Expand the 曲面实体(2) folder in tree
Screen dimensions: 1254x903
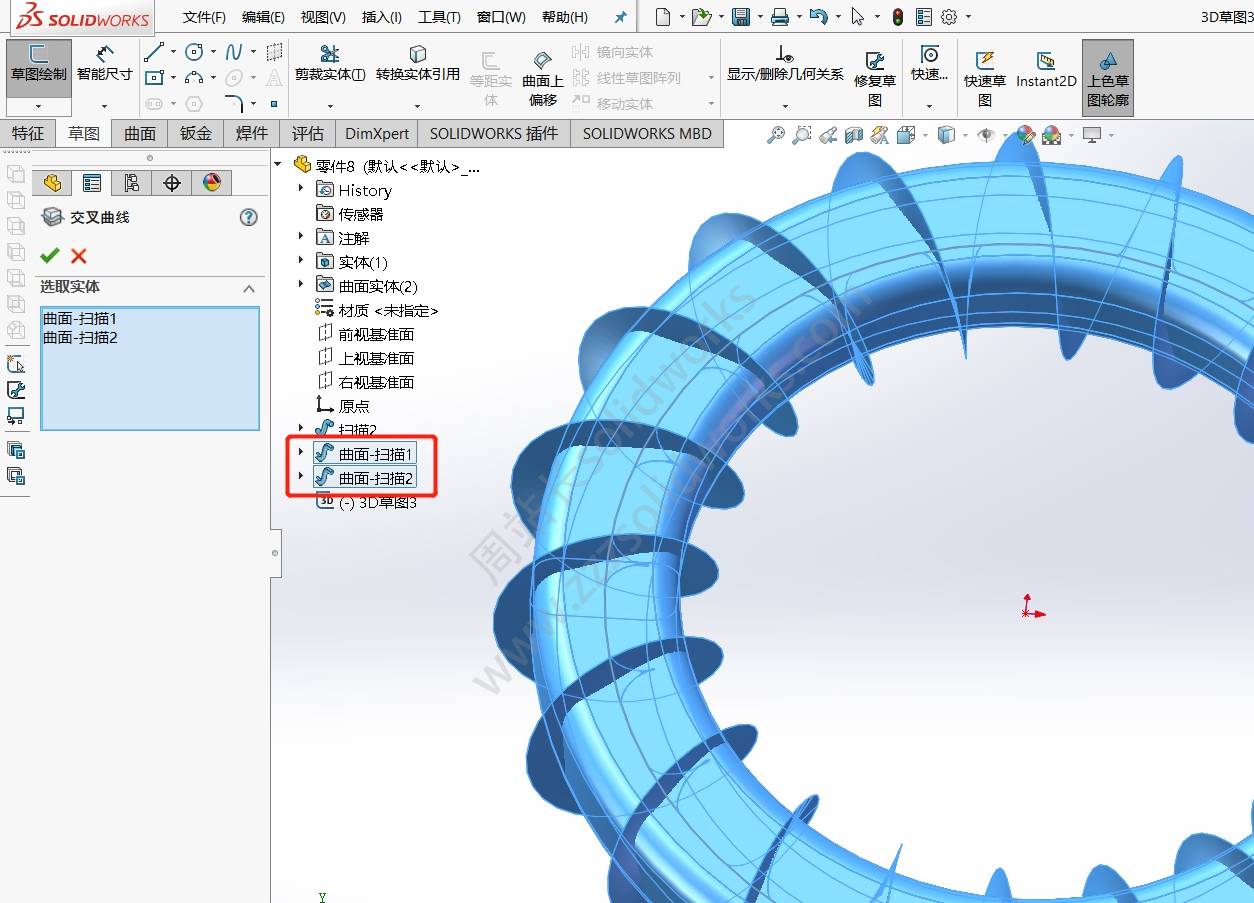coord(301,285)
